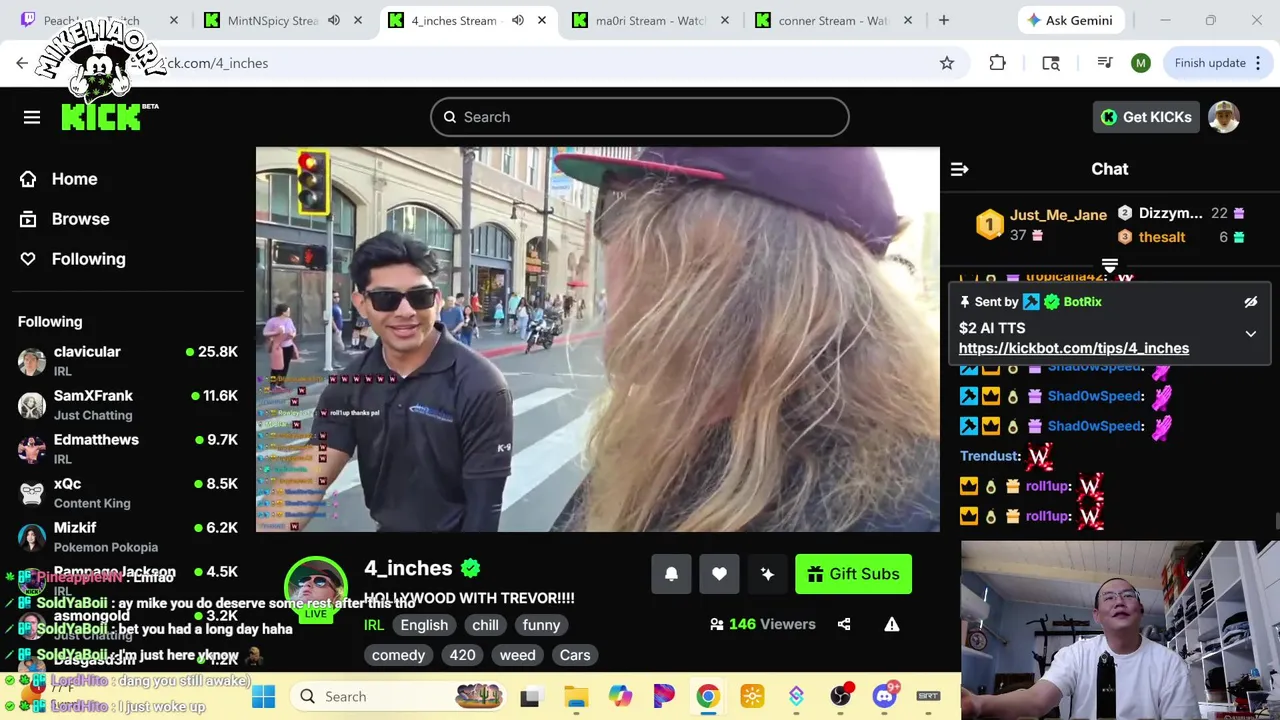Go to Home in Kick sidebar

coord(59,179)
